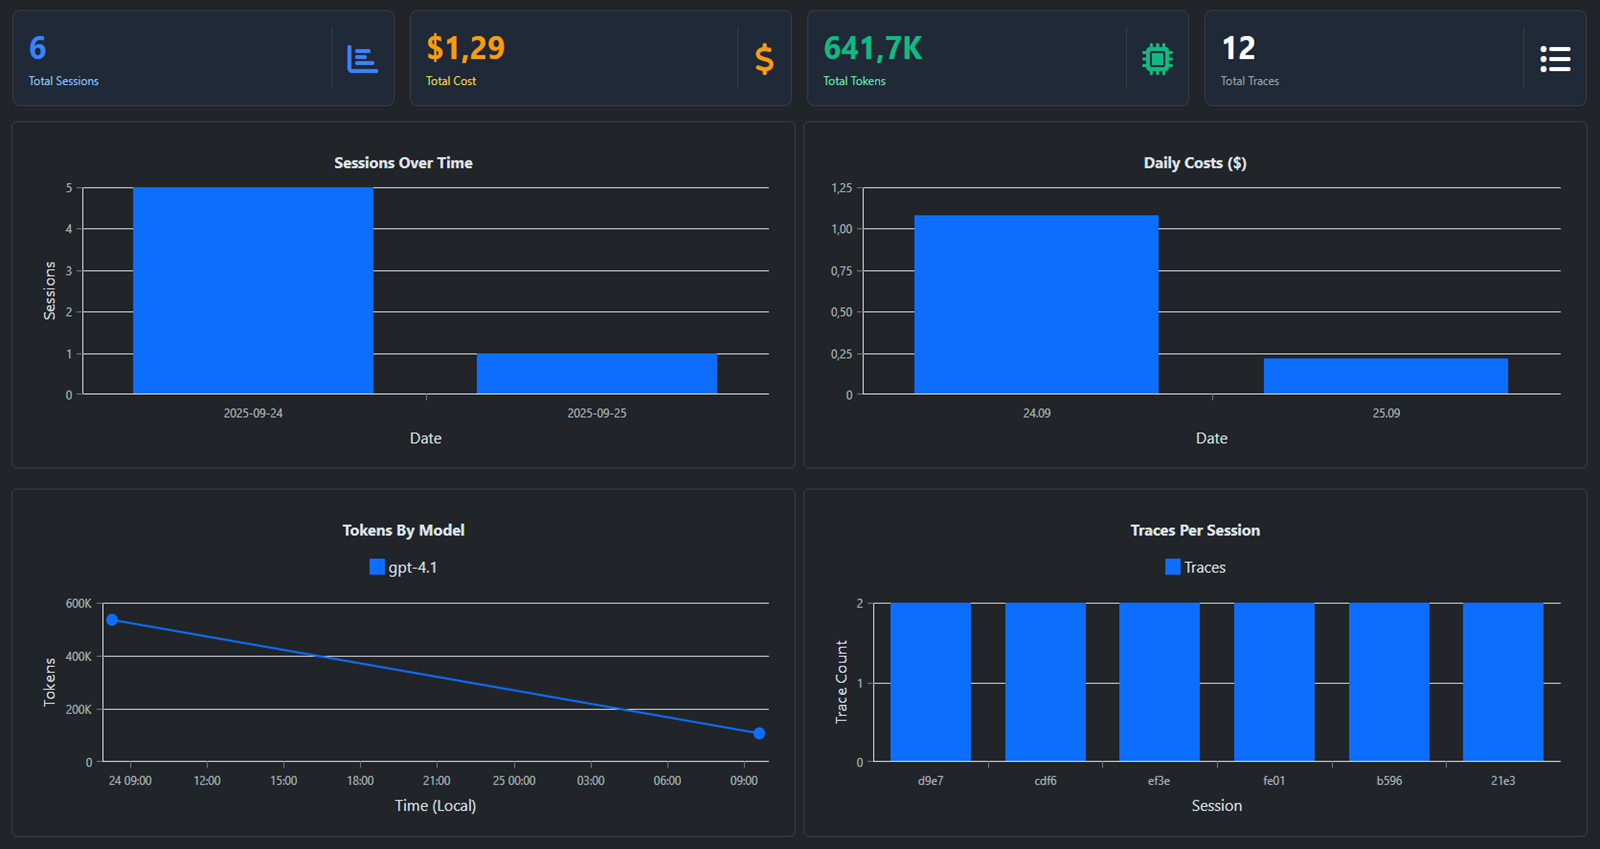Select the fe01 session trace bar

(x=1274, y=682)
